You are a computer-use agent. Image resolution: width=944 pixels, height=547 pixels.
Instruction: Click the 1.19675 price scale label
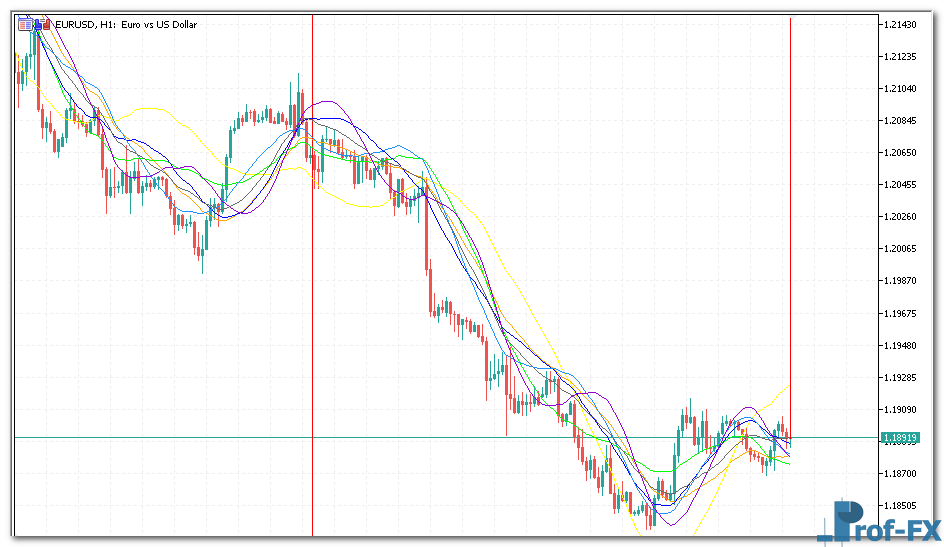coord(900,313)
